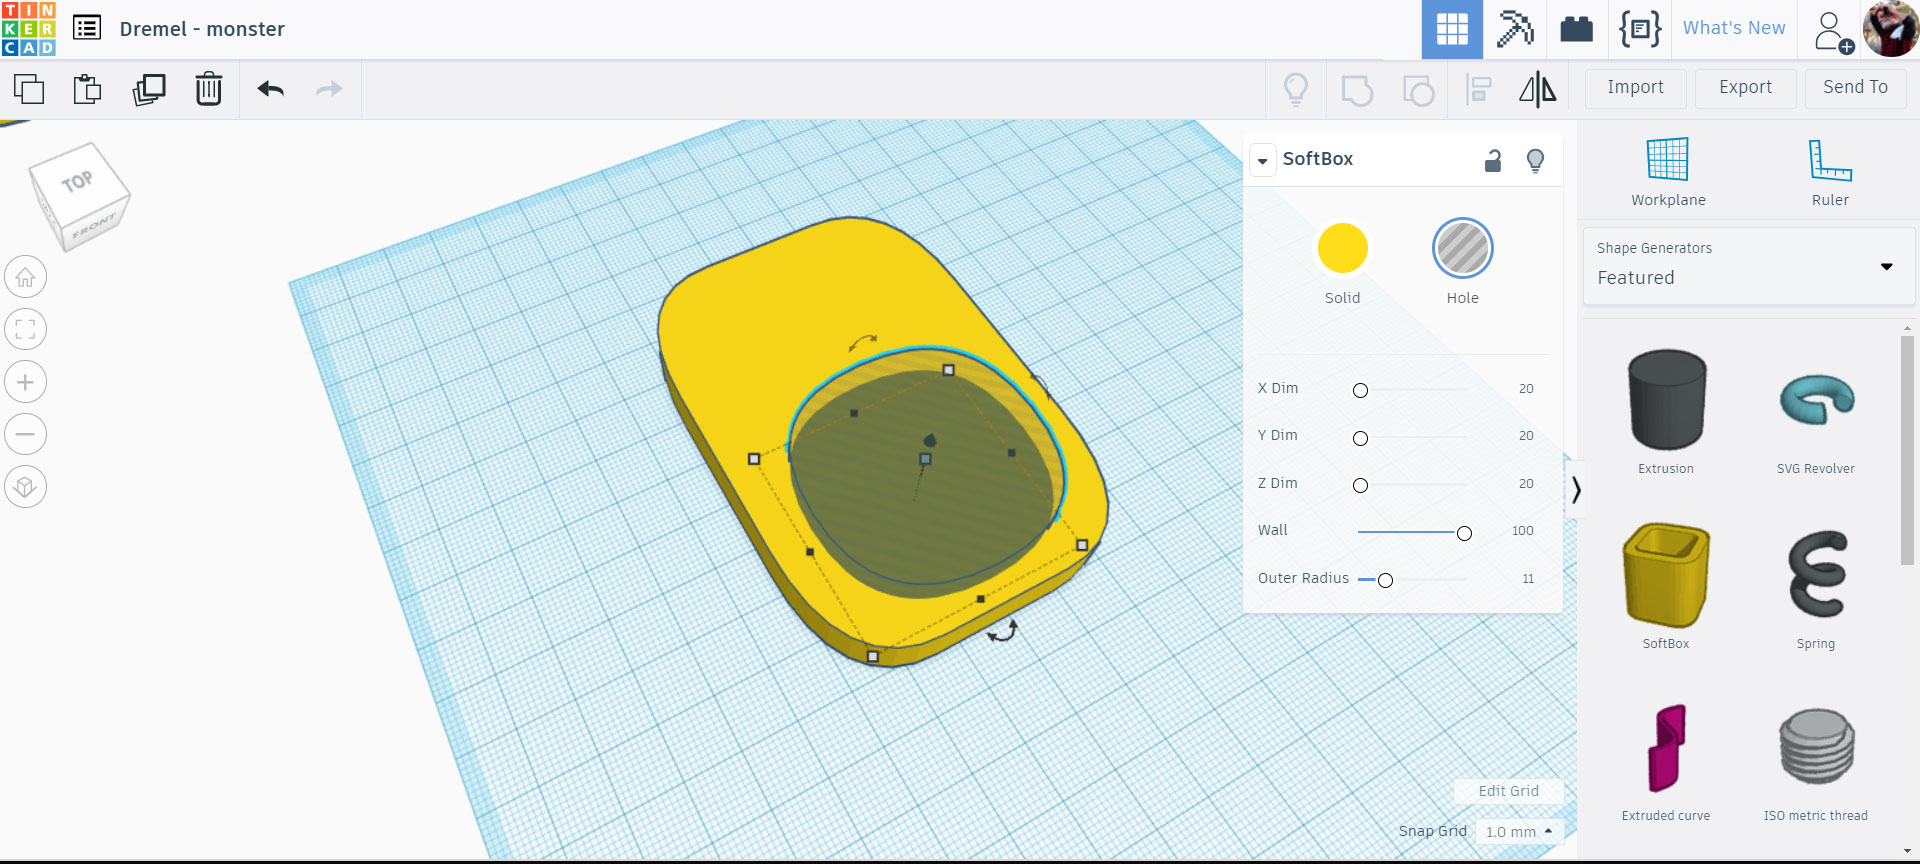The image size is (1920, 864).
Task: Rename the Dremel - monster design title
Action: [x=202, y=29]
